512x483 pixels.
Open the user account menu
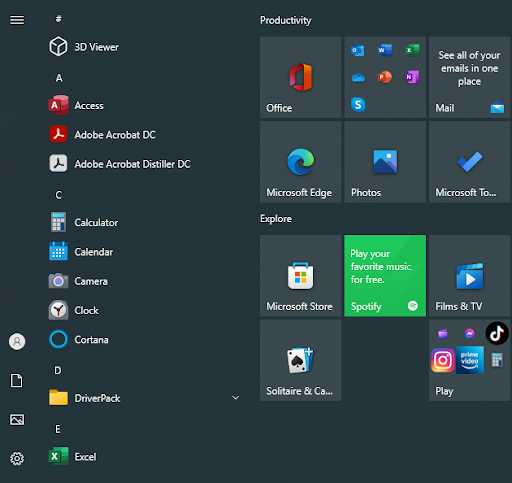(17, 341)
